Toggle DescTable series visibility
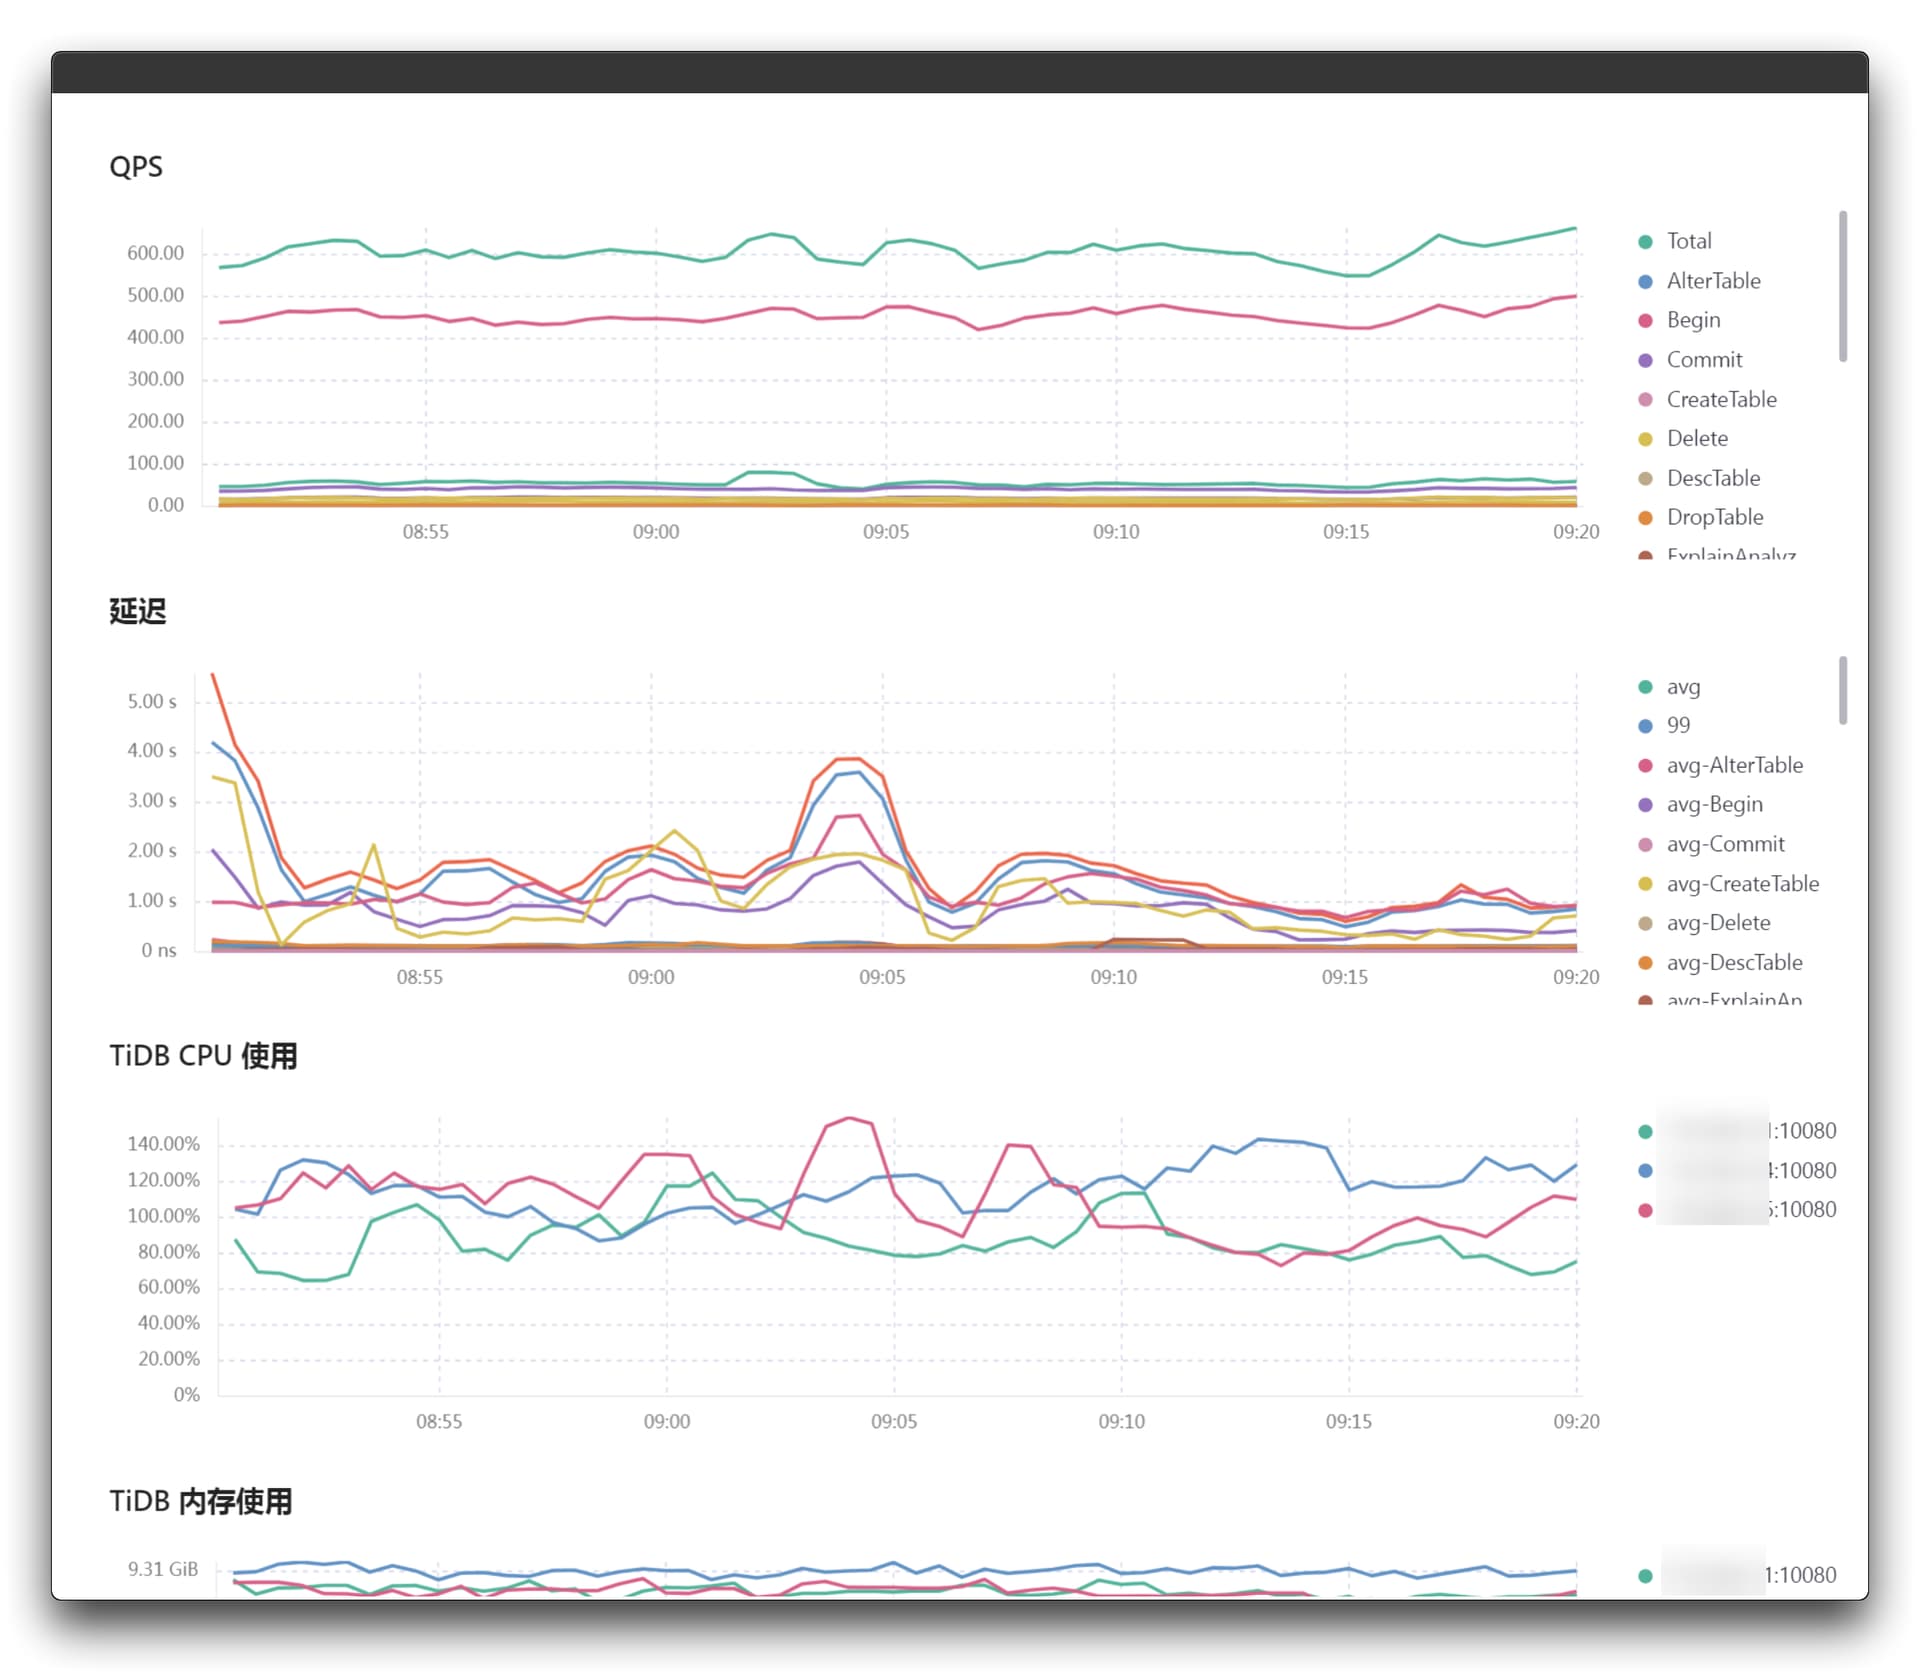 click(x=1712, y=478)
